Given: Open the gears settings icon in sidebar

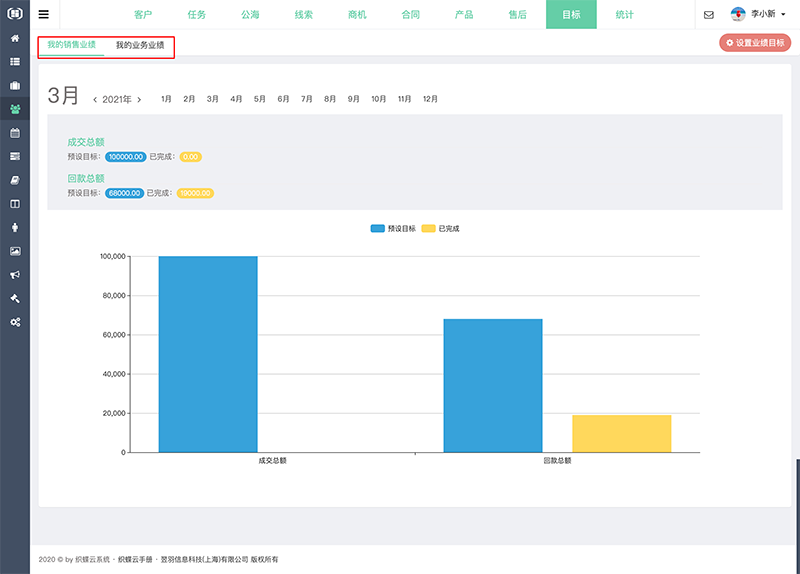Looking at the screenshot, I should click(14, 322).
